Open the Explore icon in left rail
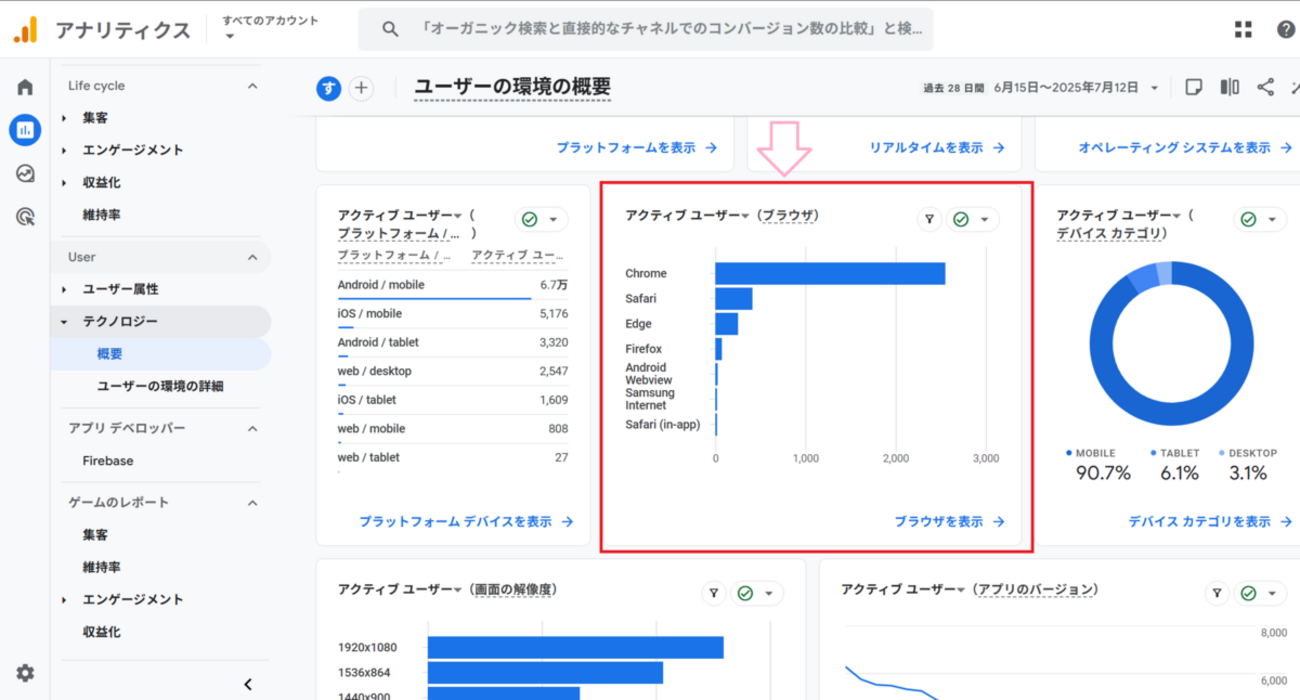 pos(25,173)
